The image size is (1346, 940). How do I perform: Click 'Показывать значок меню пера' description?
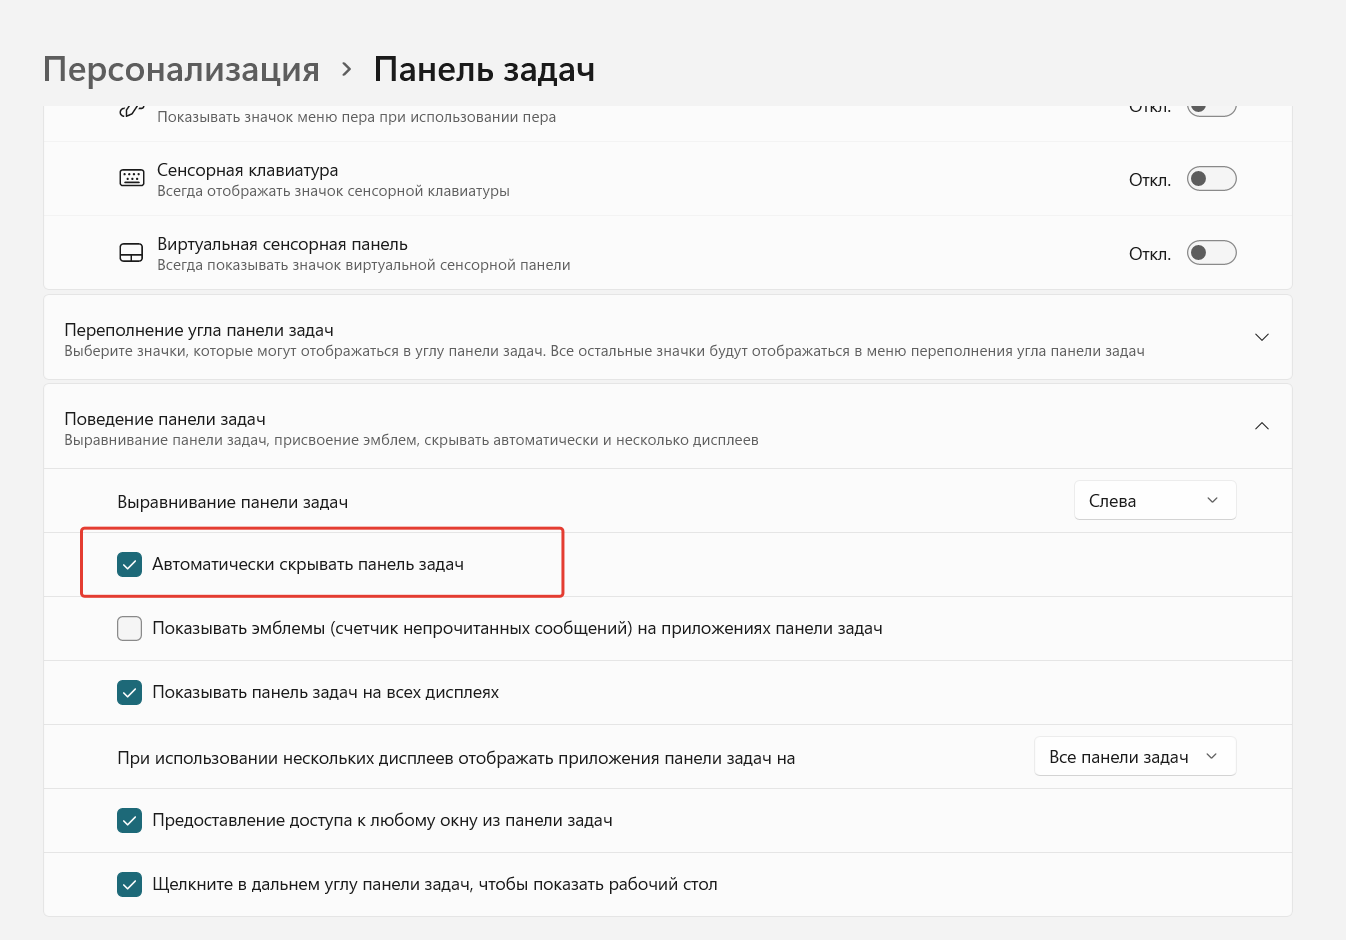click(356, 117)
